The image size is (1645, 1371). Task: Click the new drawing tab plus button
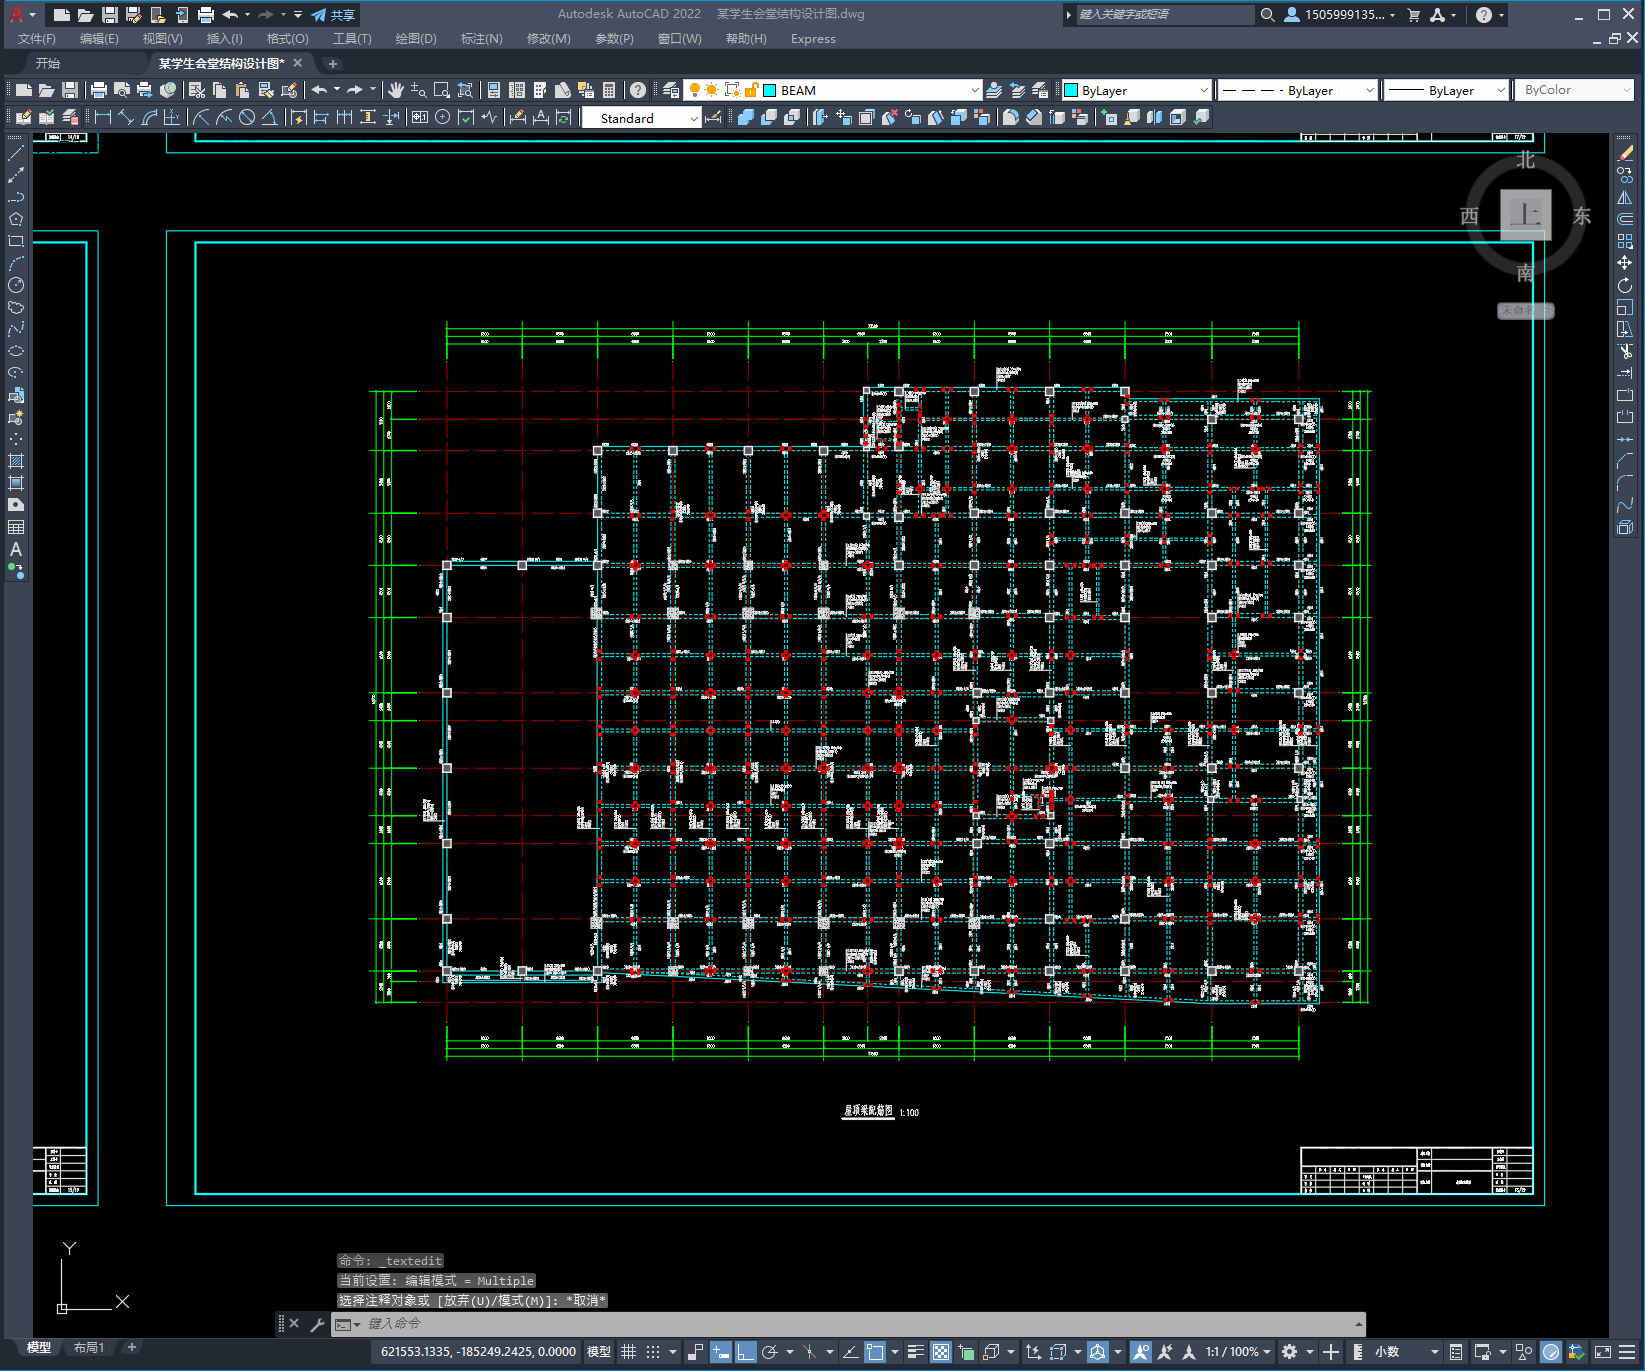click(x=333, y=63)
